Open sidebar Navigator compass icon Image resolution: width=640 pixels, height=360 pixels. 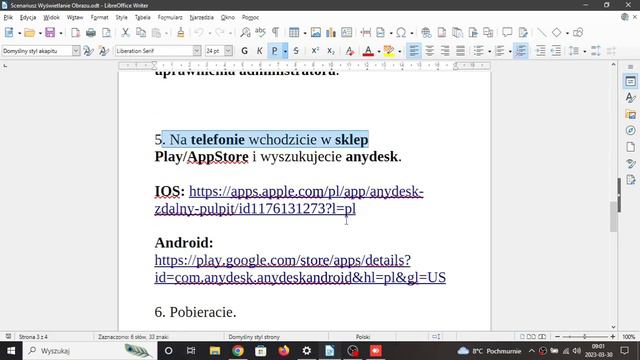point(631,131)
